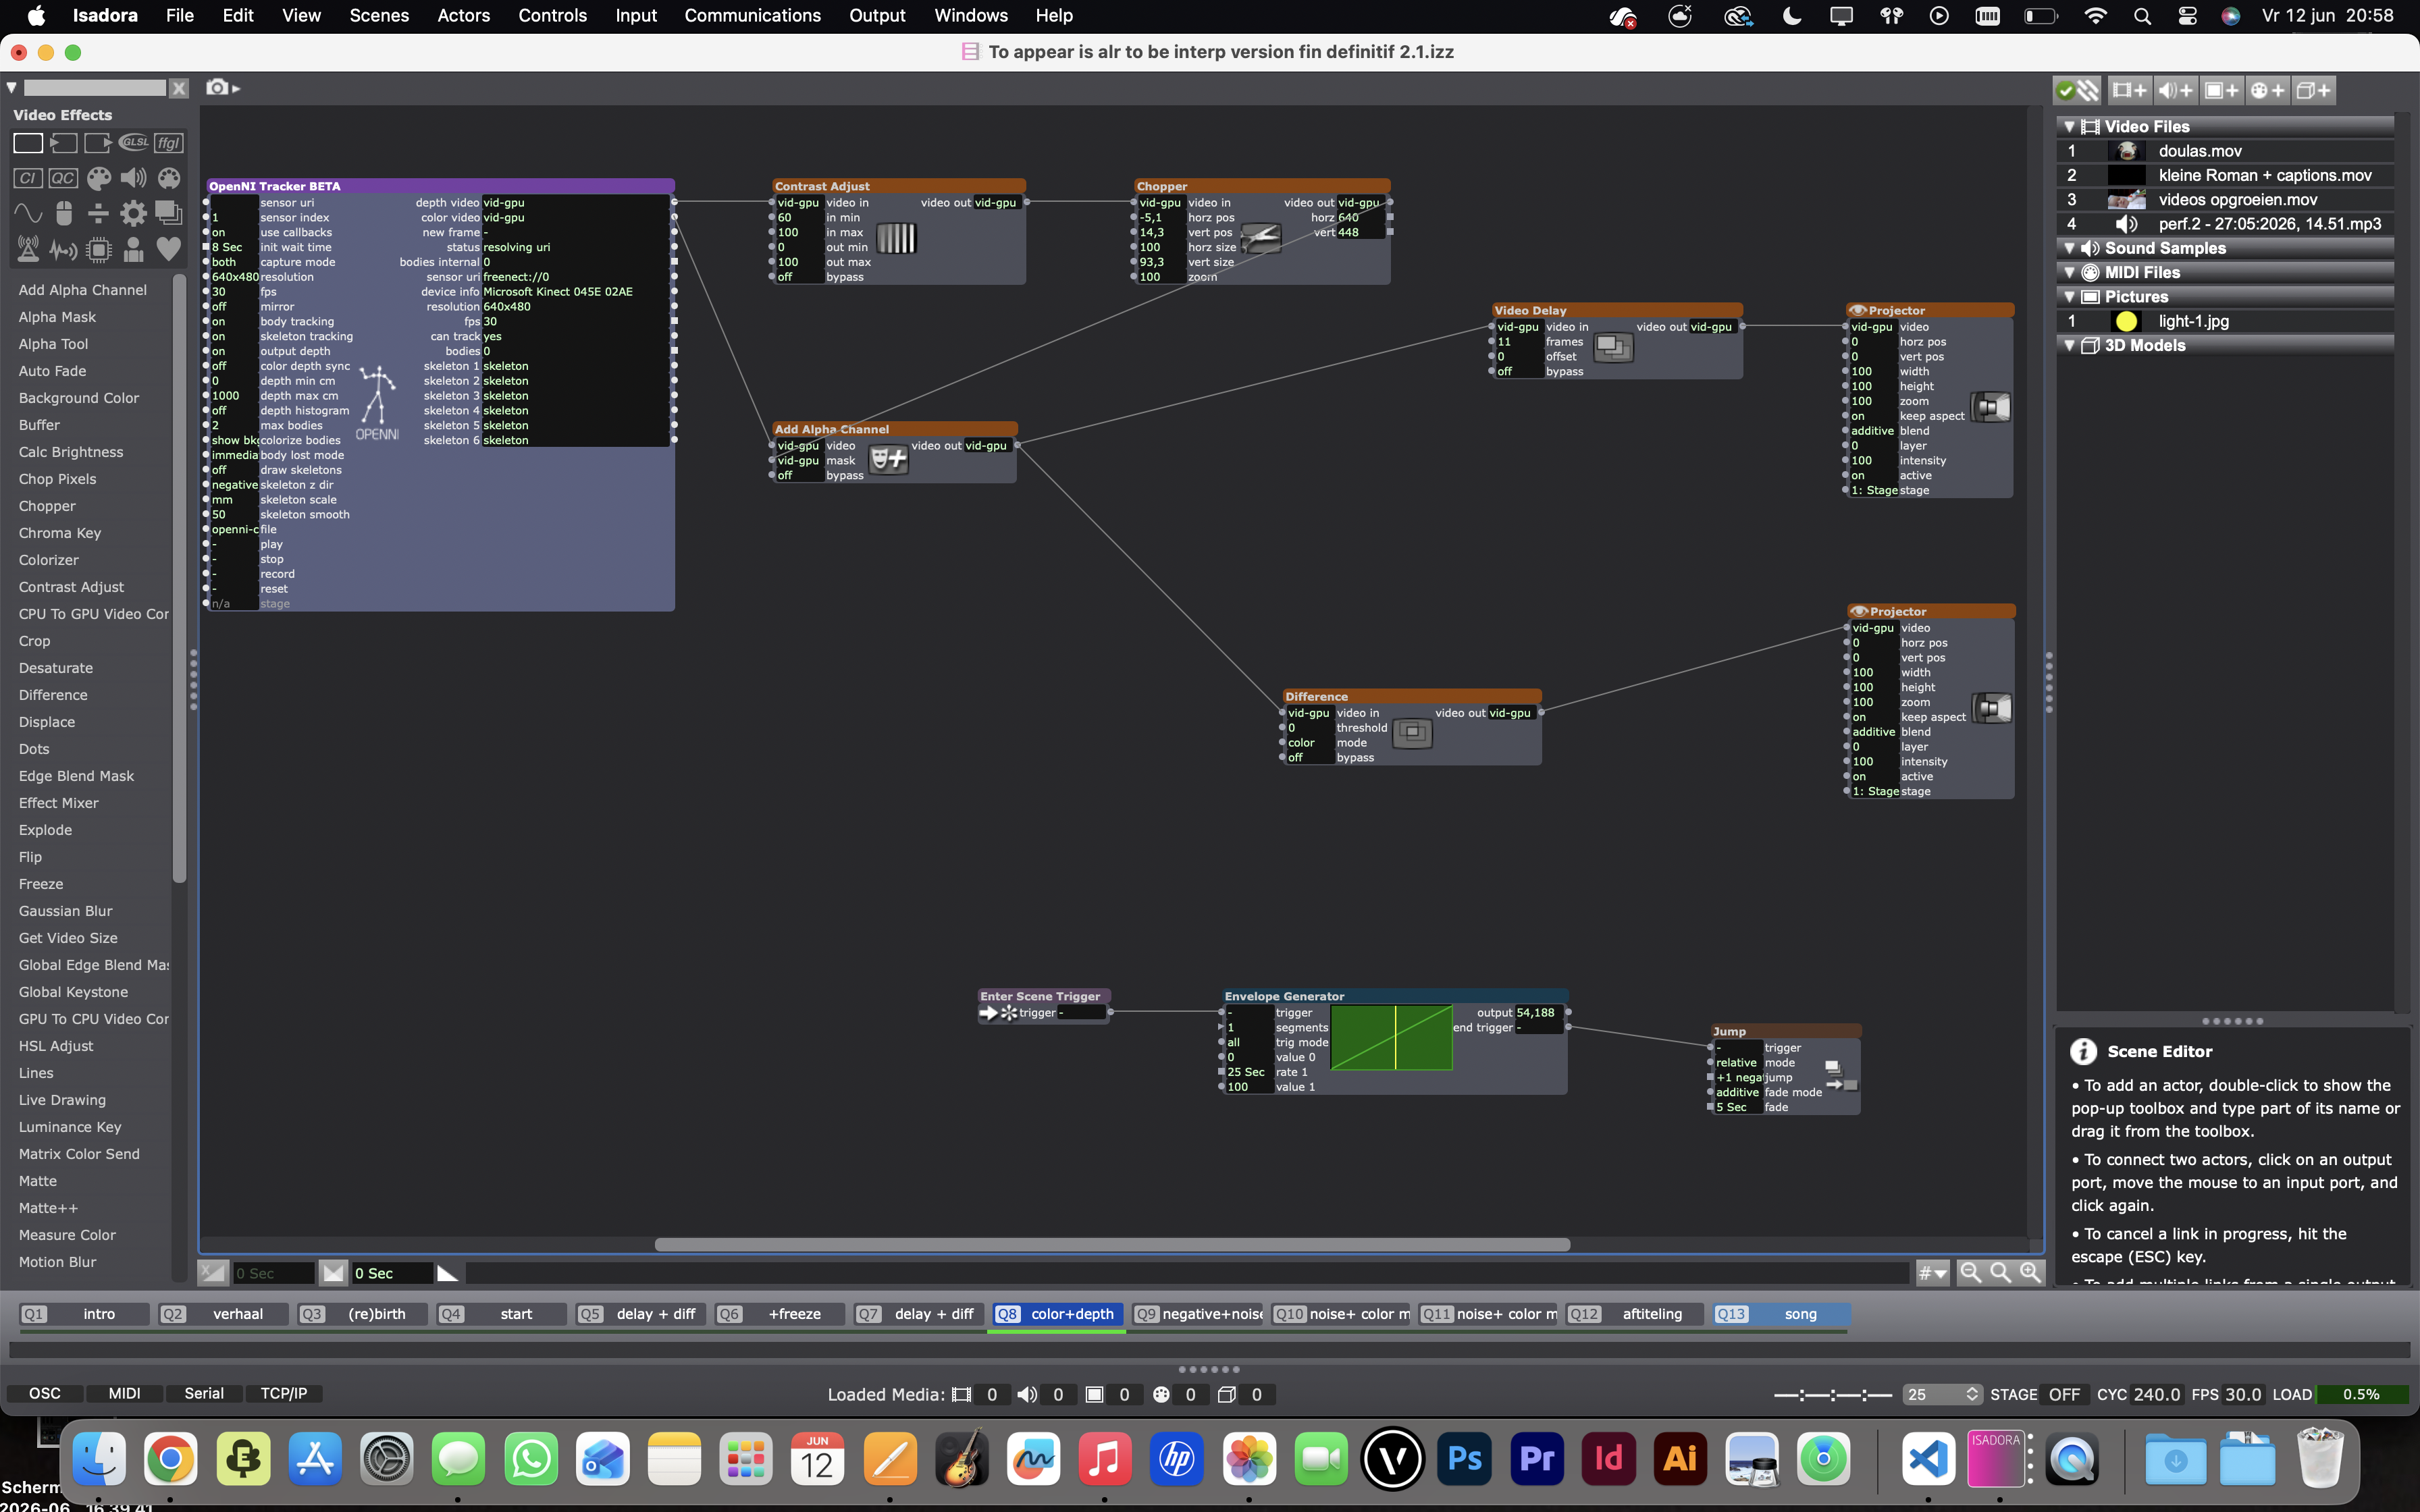Select the user actors person icon

(133, 249)
